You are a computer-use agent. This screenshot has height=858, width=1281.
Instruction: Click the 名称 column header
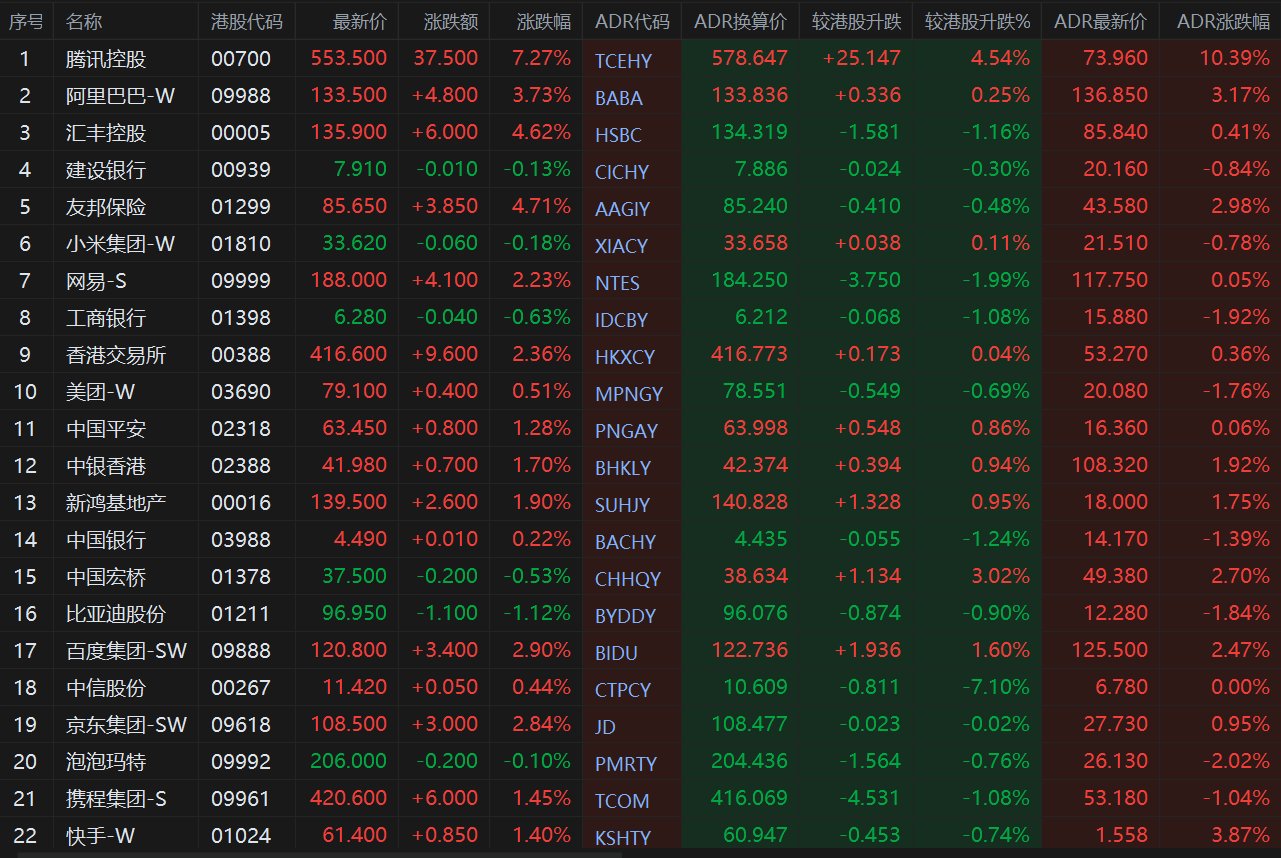84,21
